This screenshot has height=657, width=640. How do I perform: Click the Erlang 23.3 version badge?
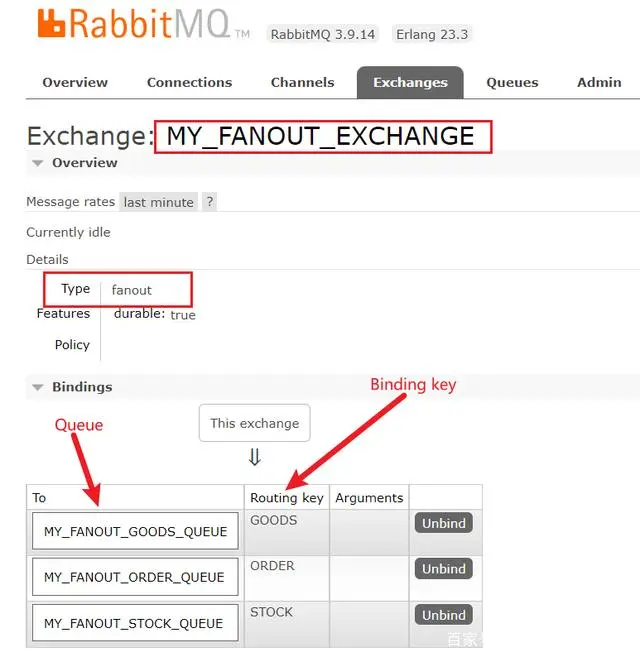point(432,34)
